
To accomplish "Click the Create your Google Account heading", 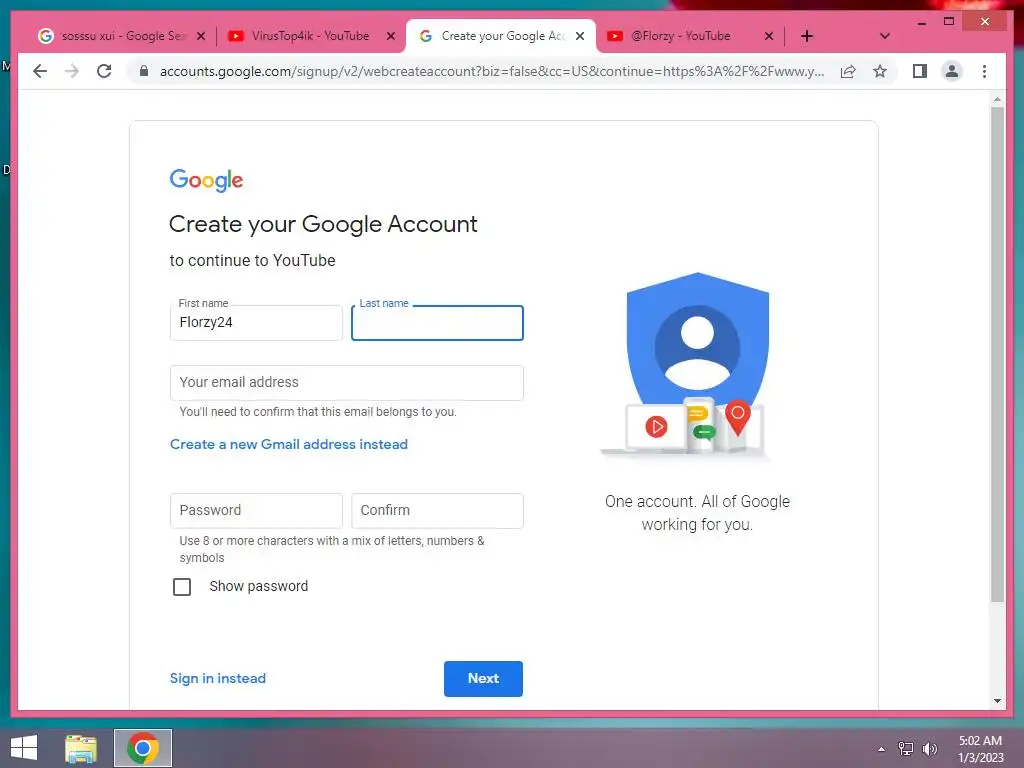I will [323, 224].
